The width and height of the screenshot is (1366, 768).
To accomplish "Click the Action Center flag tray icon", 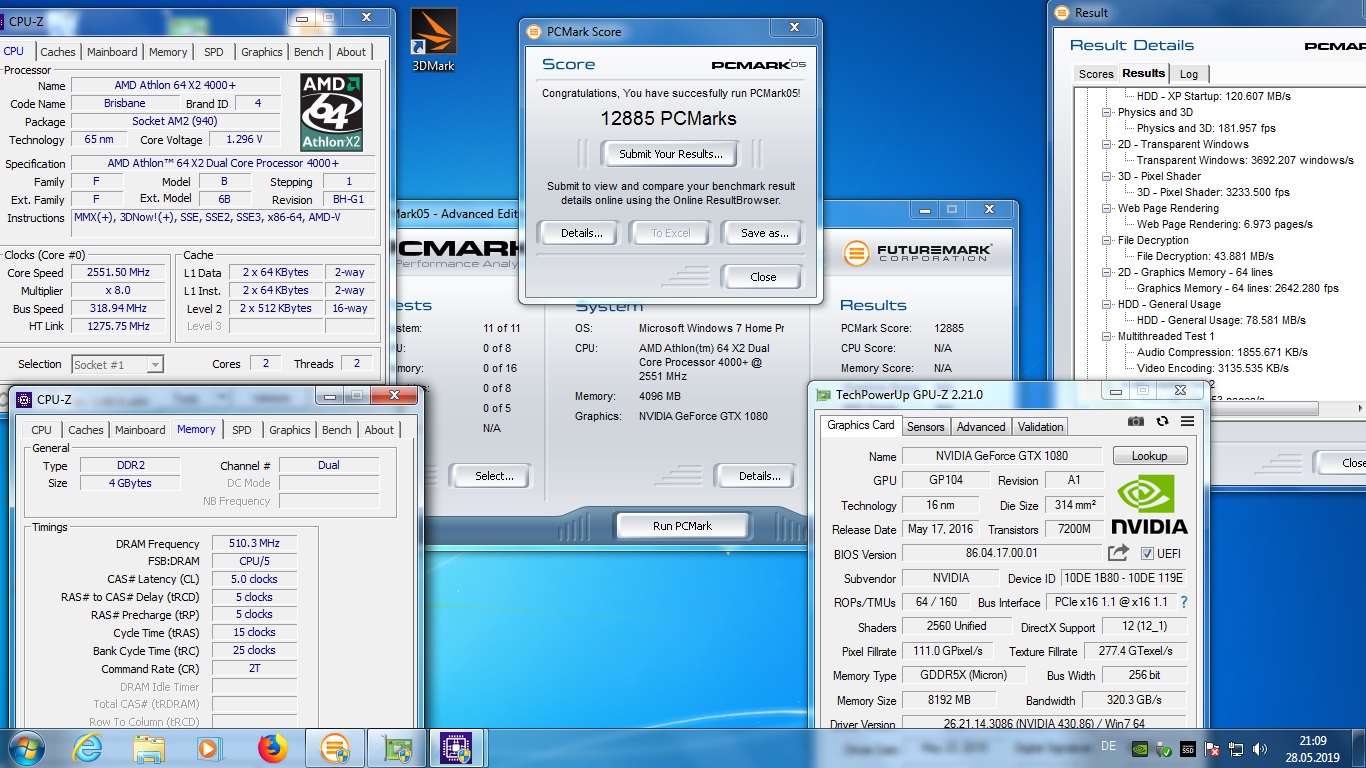I will pyautogui.click(x=1212, y=748).
